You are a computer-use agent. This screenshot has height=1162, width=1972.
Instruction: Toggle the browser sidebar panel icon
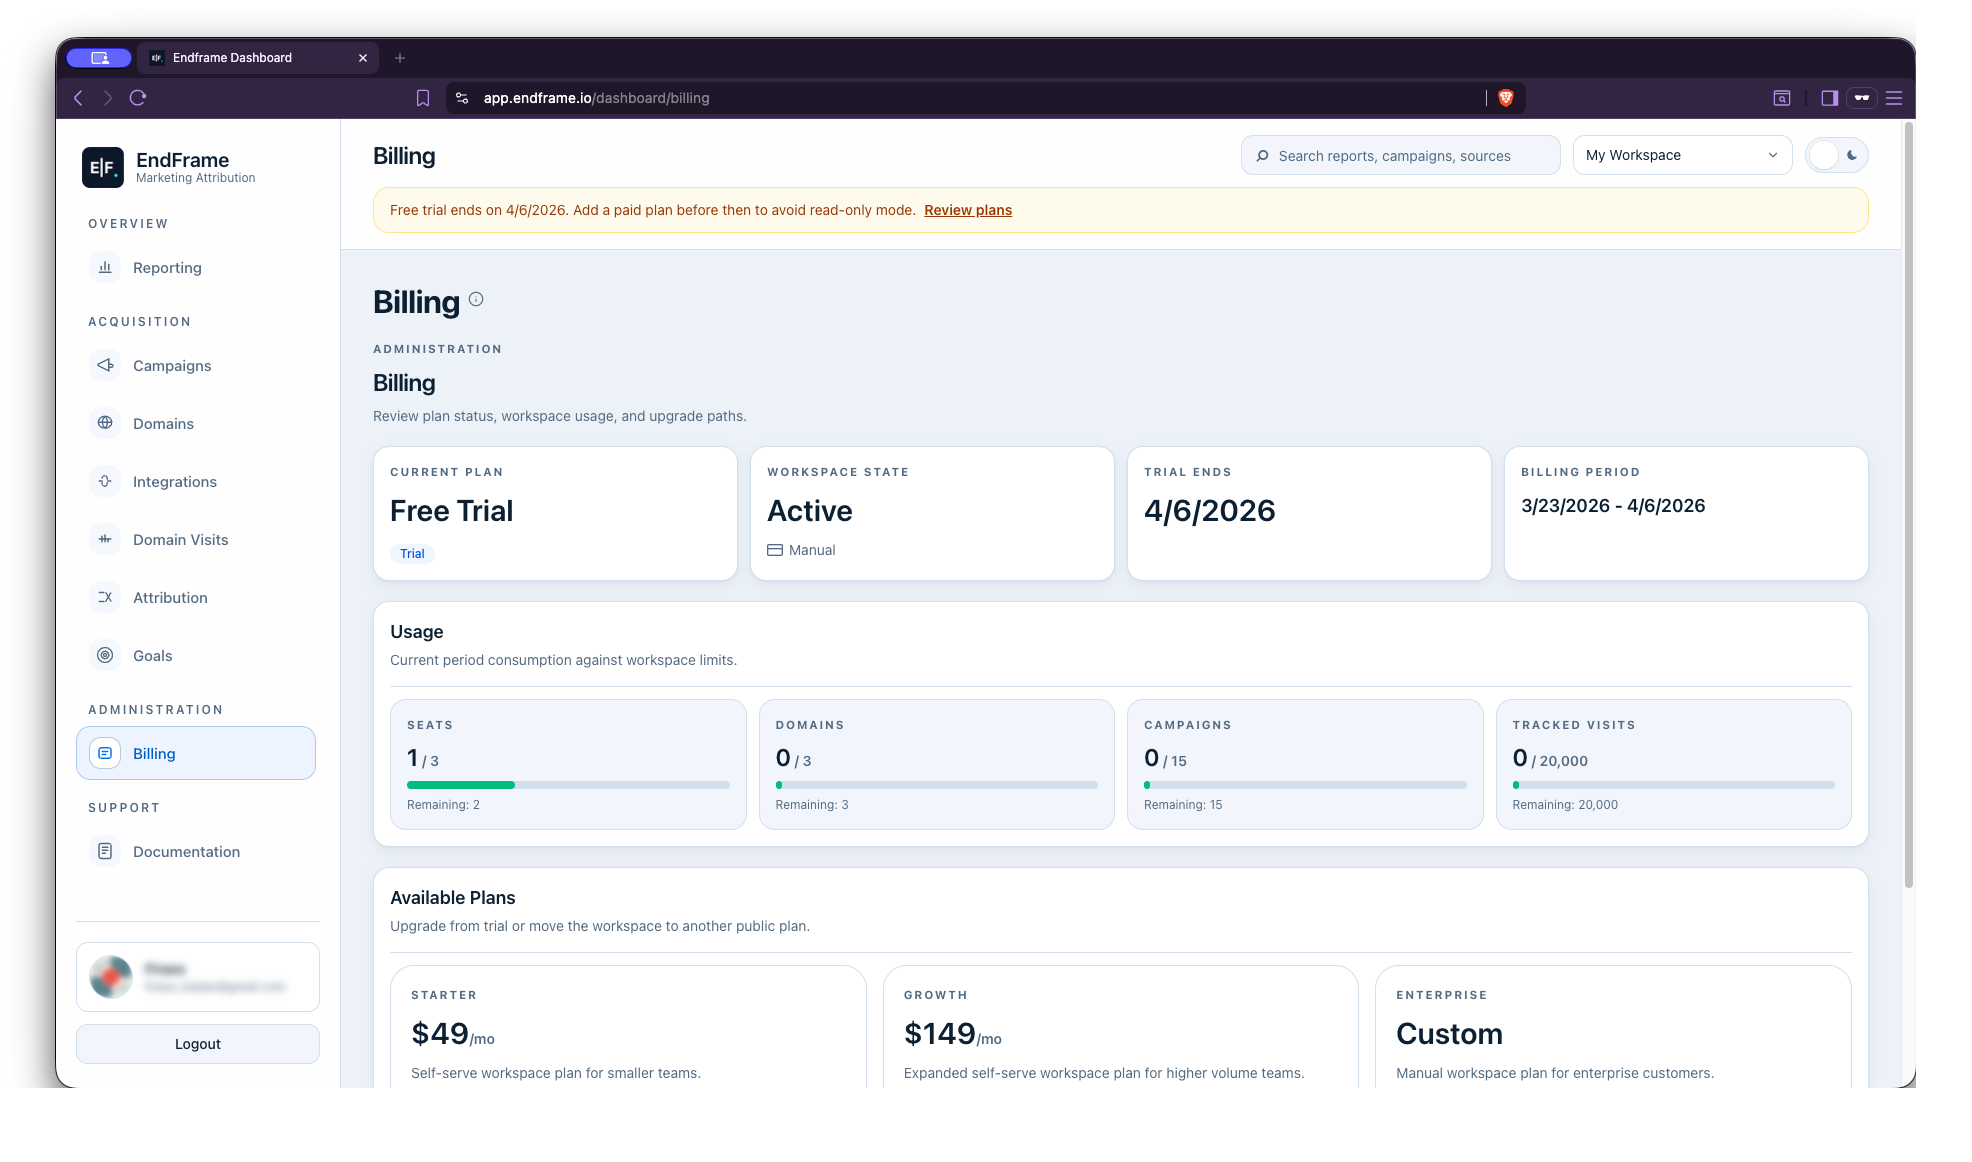(1829, 98)
